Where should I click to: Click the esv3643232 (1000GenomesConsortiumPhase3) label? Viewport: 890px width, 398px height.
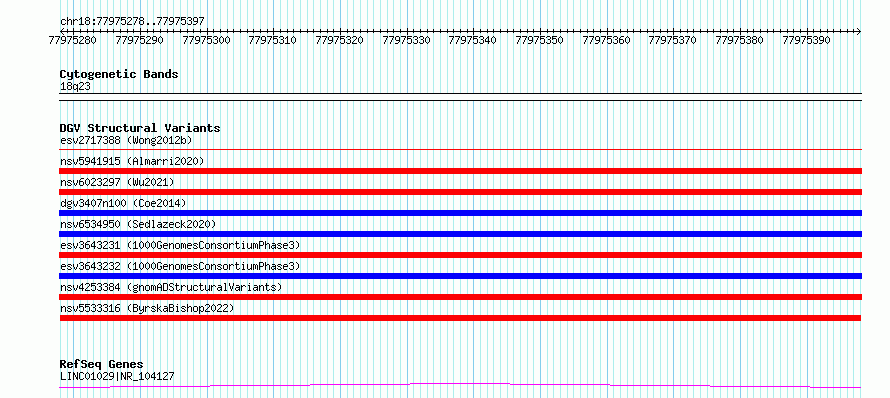180,266
